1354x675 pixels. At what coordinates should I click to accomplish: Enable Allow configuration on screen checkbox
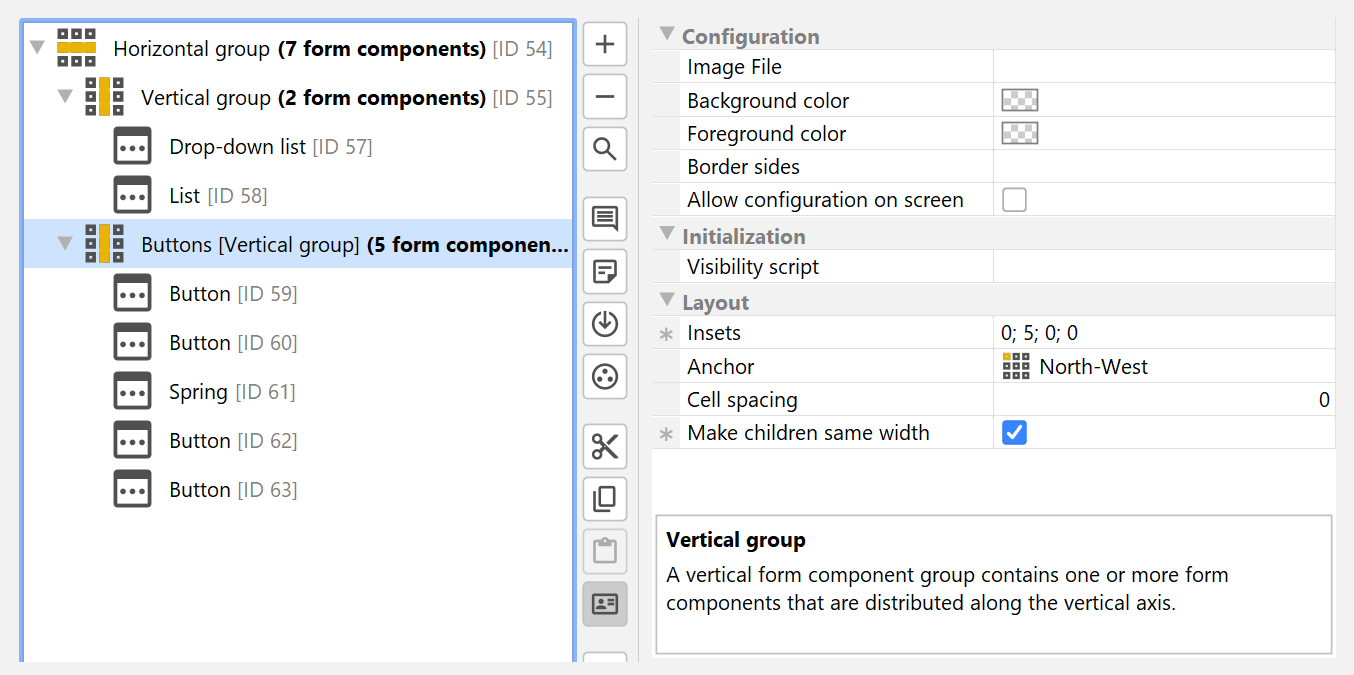pyautogui.click(x=1014, y=200)
